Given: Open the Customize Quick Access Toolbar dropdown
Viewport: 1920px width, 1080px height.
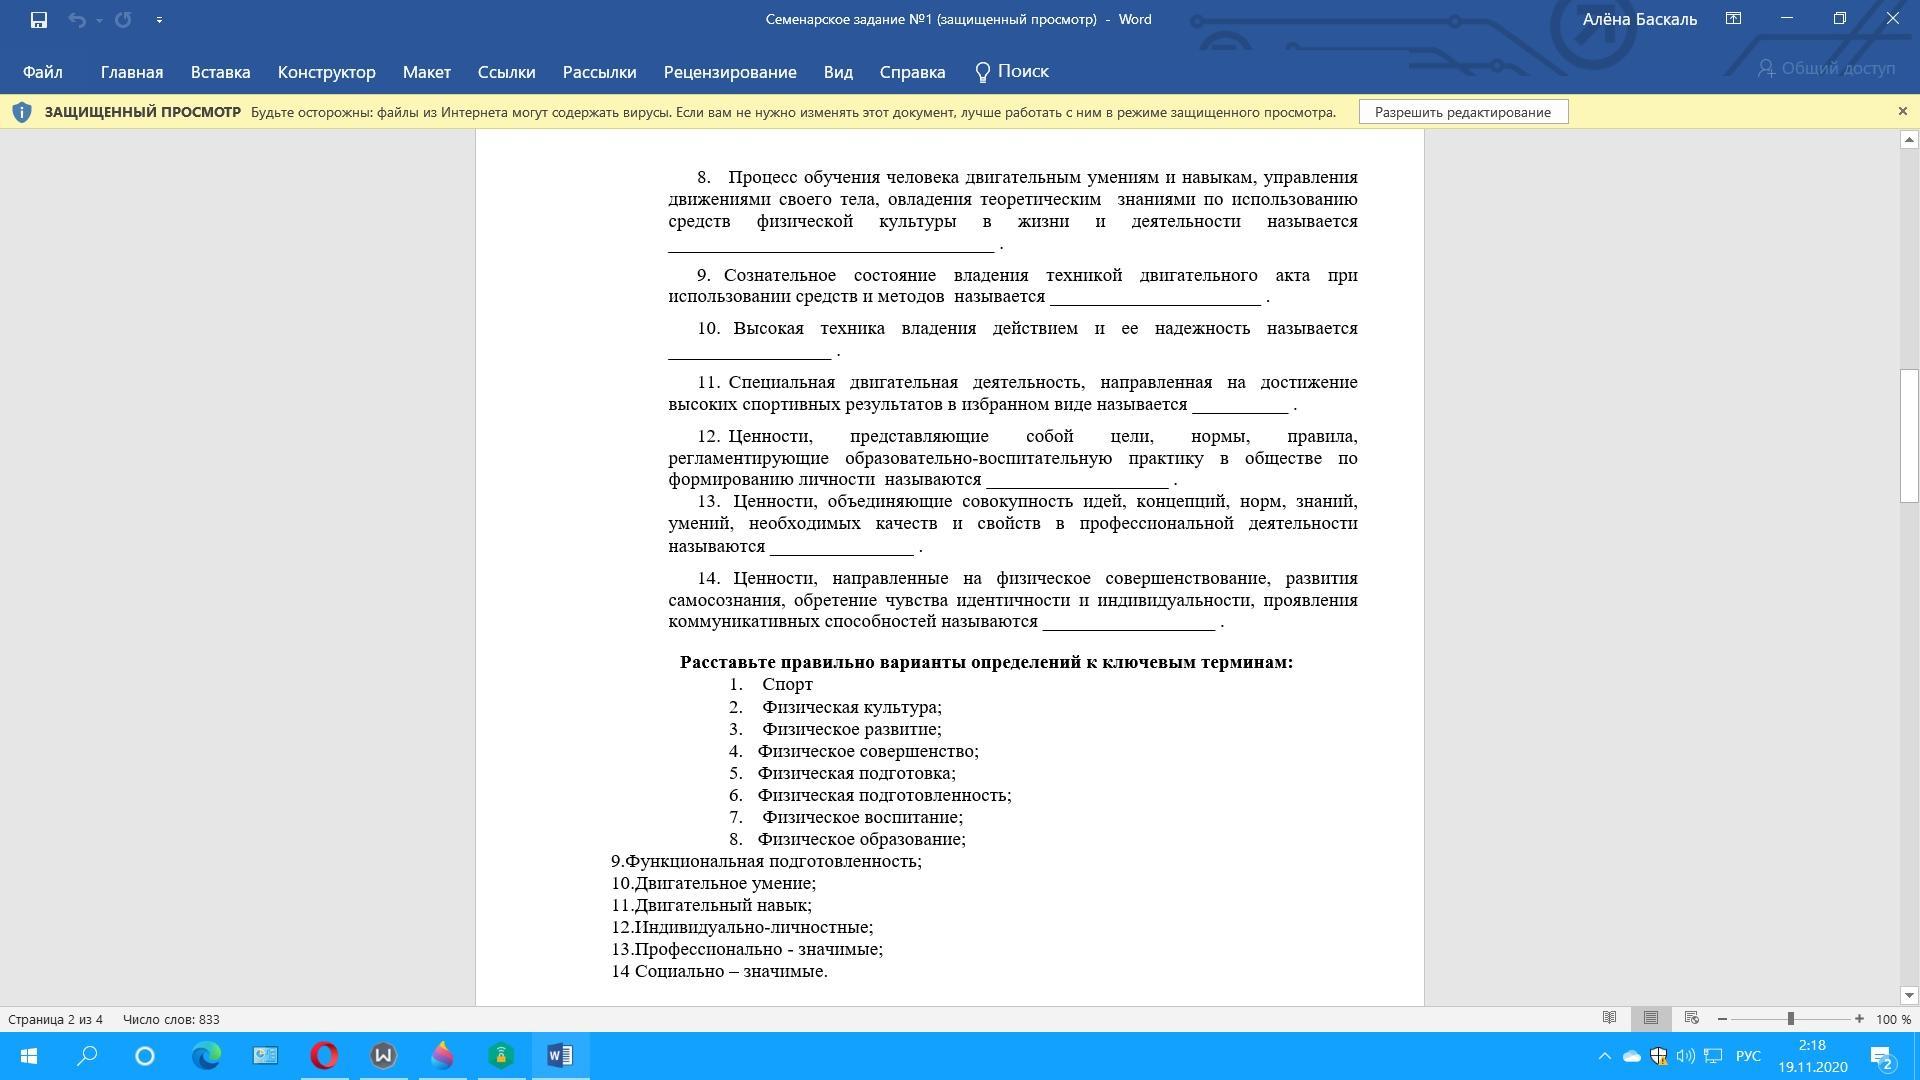Looking at the screenshot, I should coord(159,20).
